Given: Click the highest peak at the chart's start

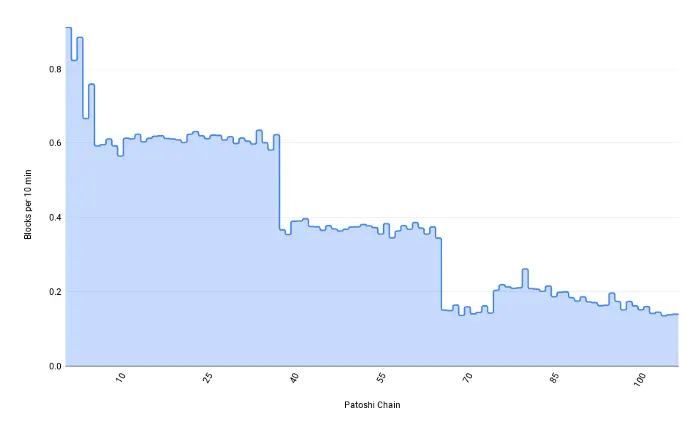Looking at the screenshot, I should pos(68,28).
